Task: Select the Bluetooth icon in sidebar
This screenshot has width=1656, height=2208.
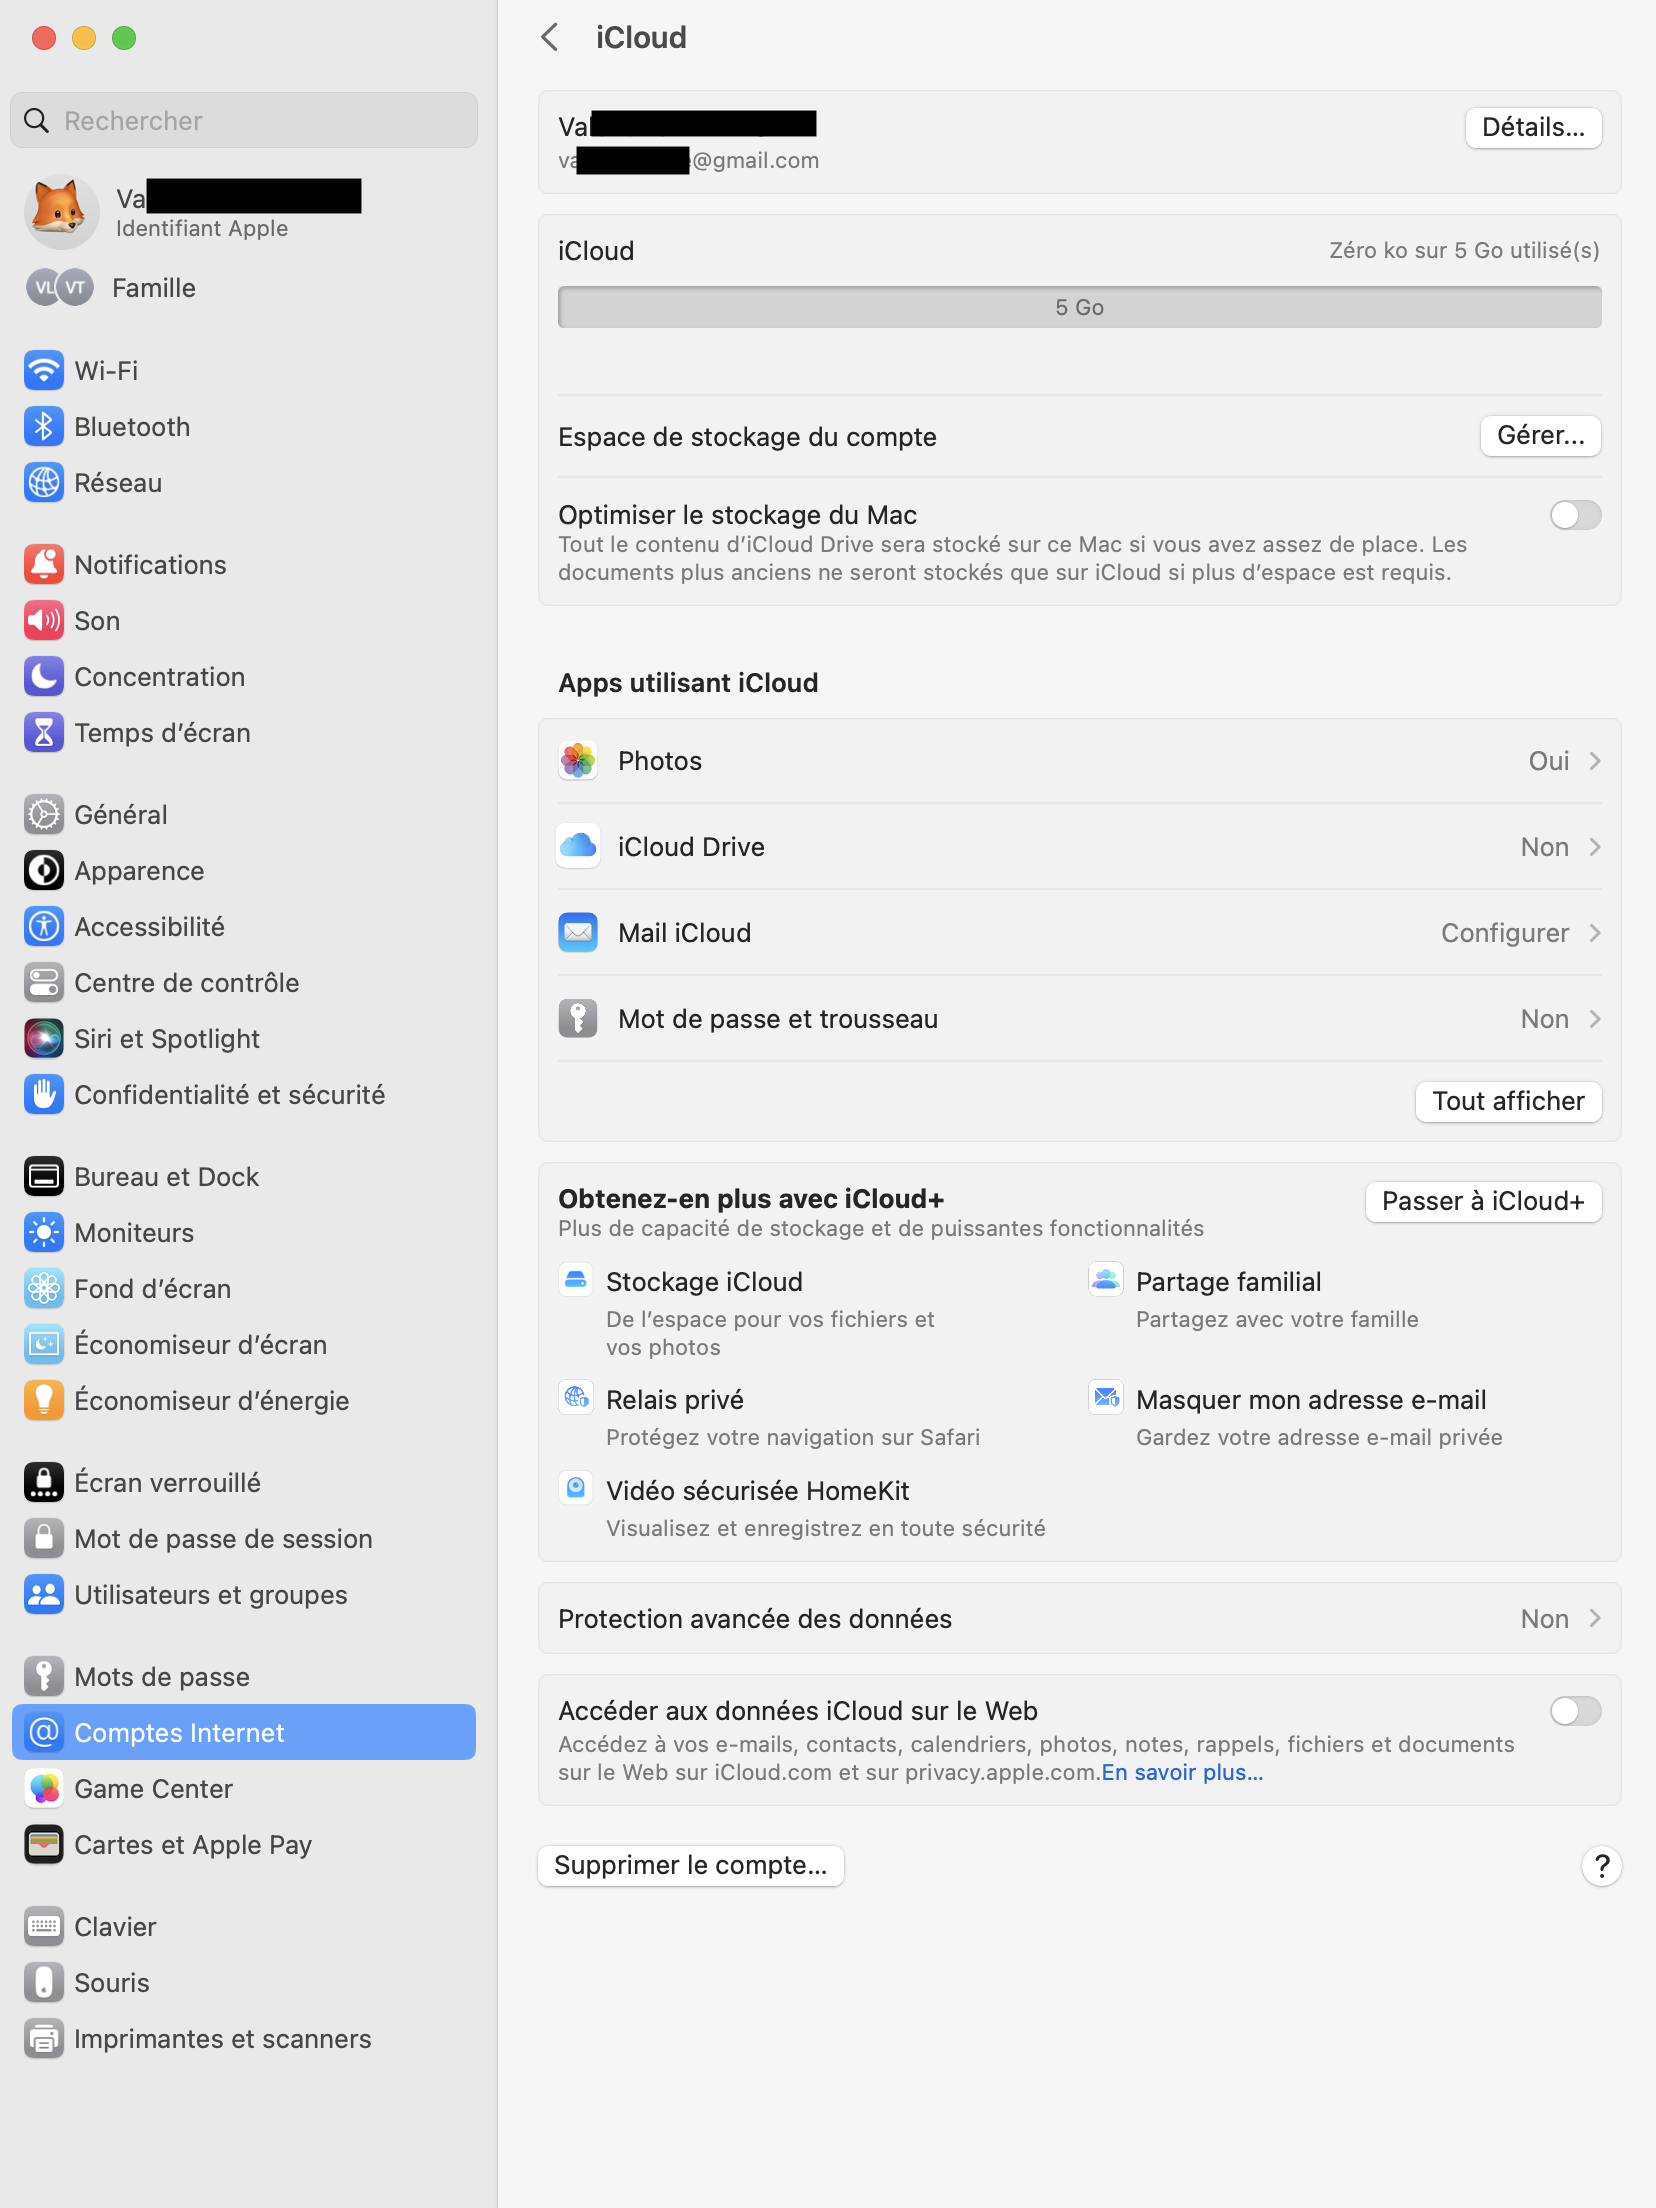Action: (44, 427)
